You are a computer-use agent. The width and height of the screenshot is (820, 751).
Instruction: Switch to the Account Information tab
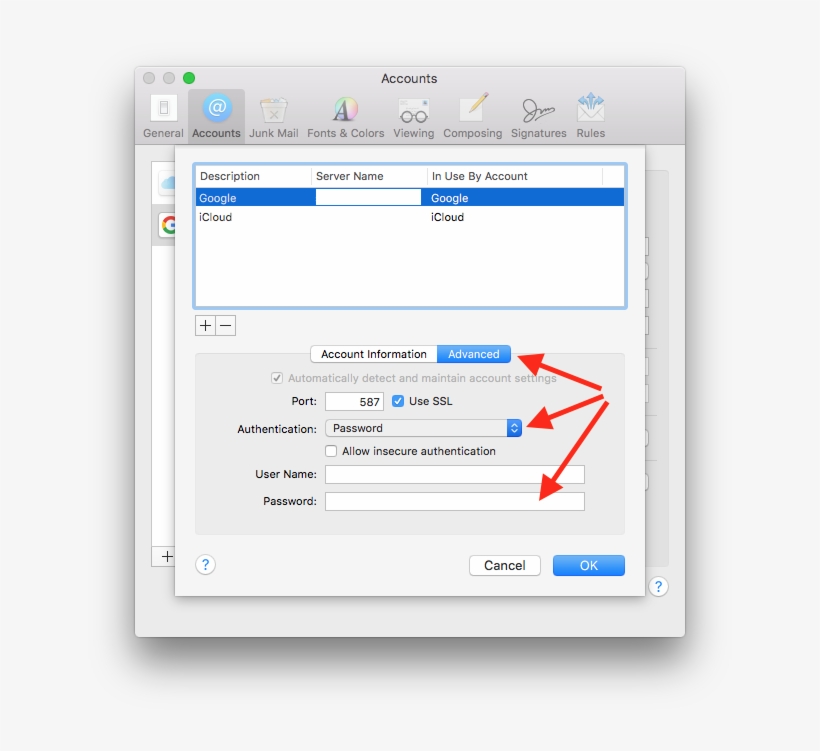[x=373, y=354]
